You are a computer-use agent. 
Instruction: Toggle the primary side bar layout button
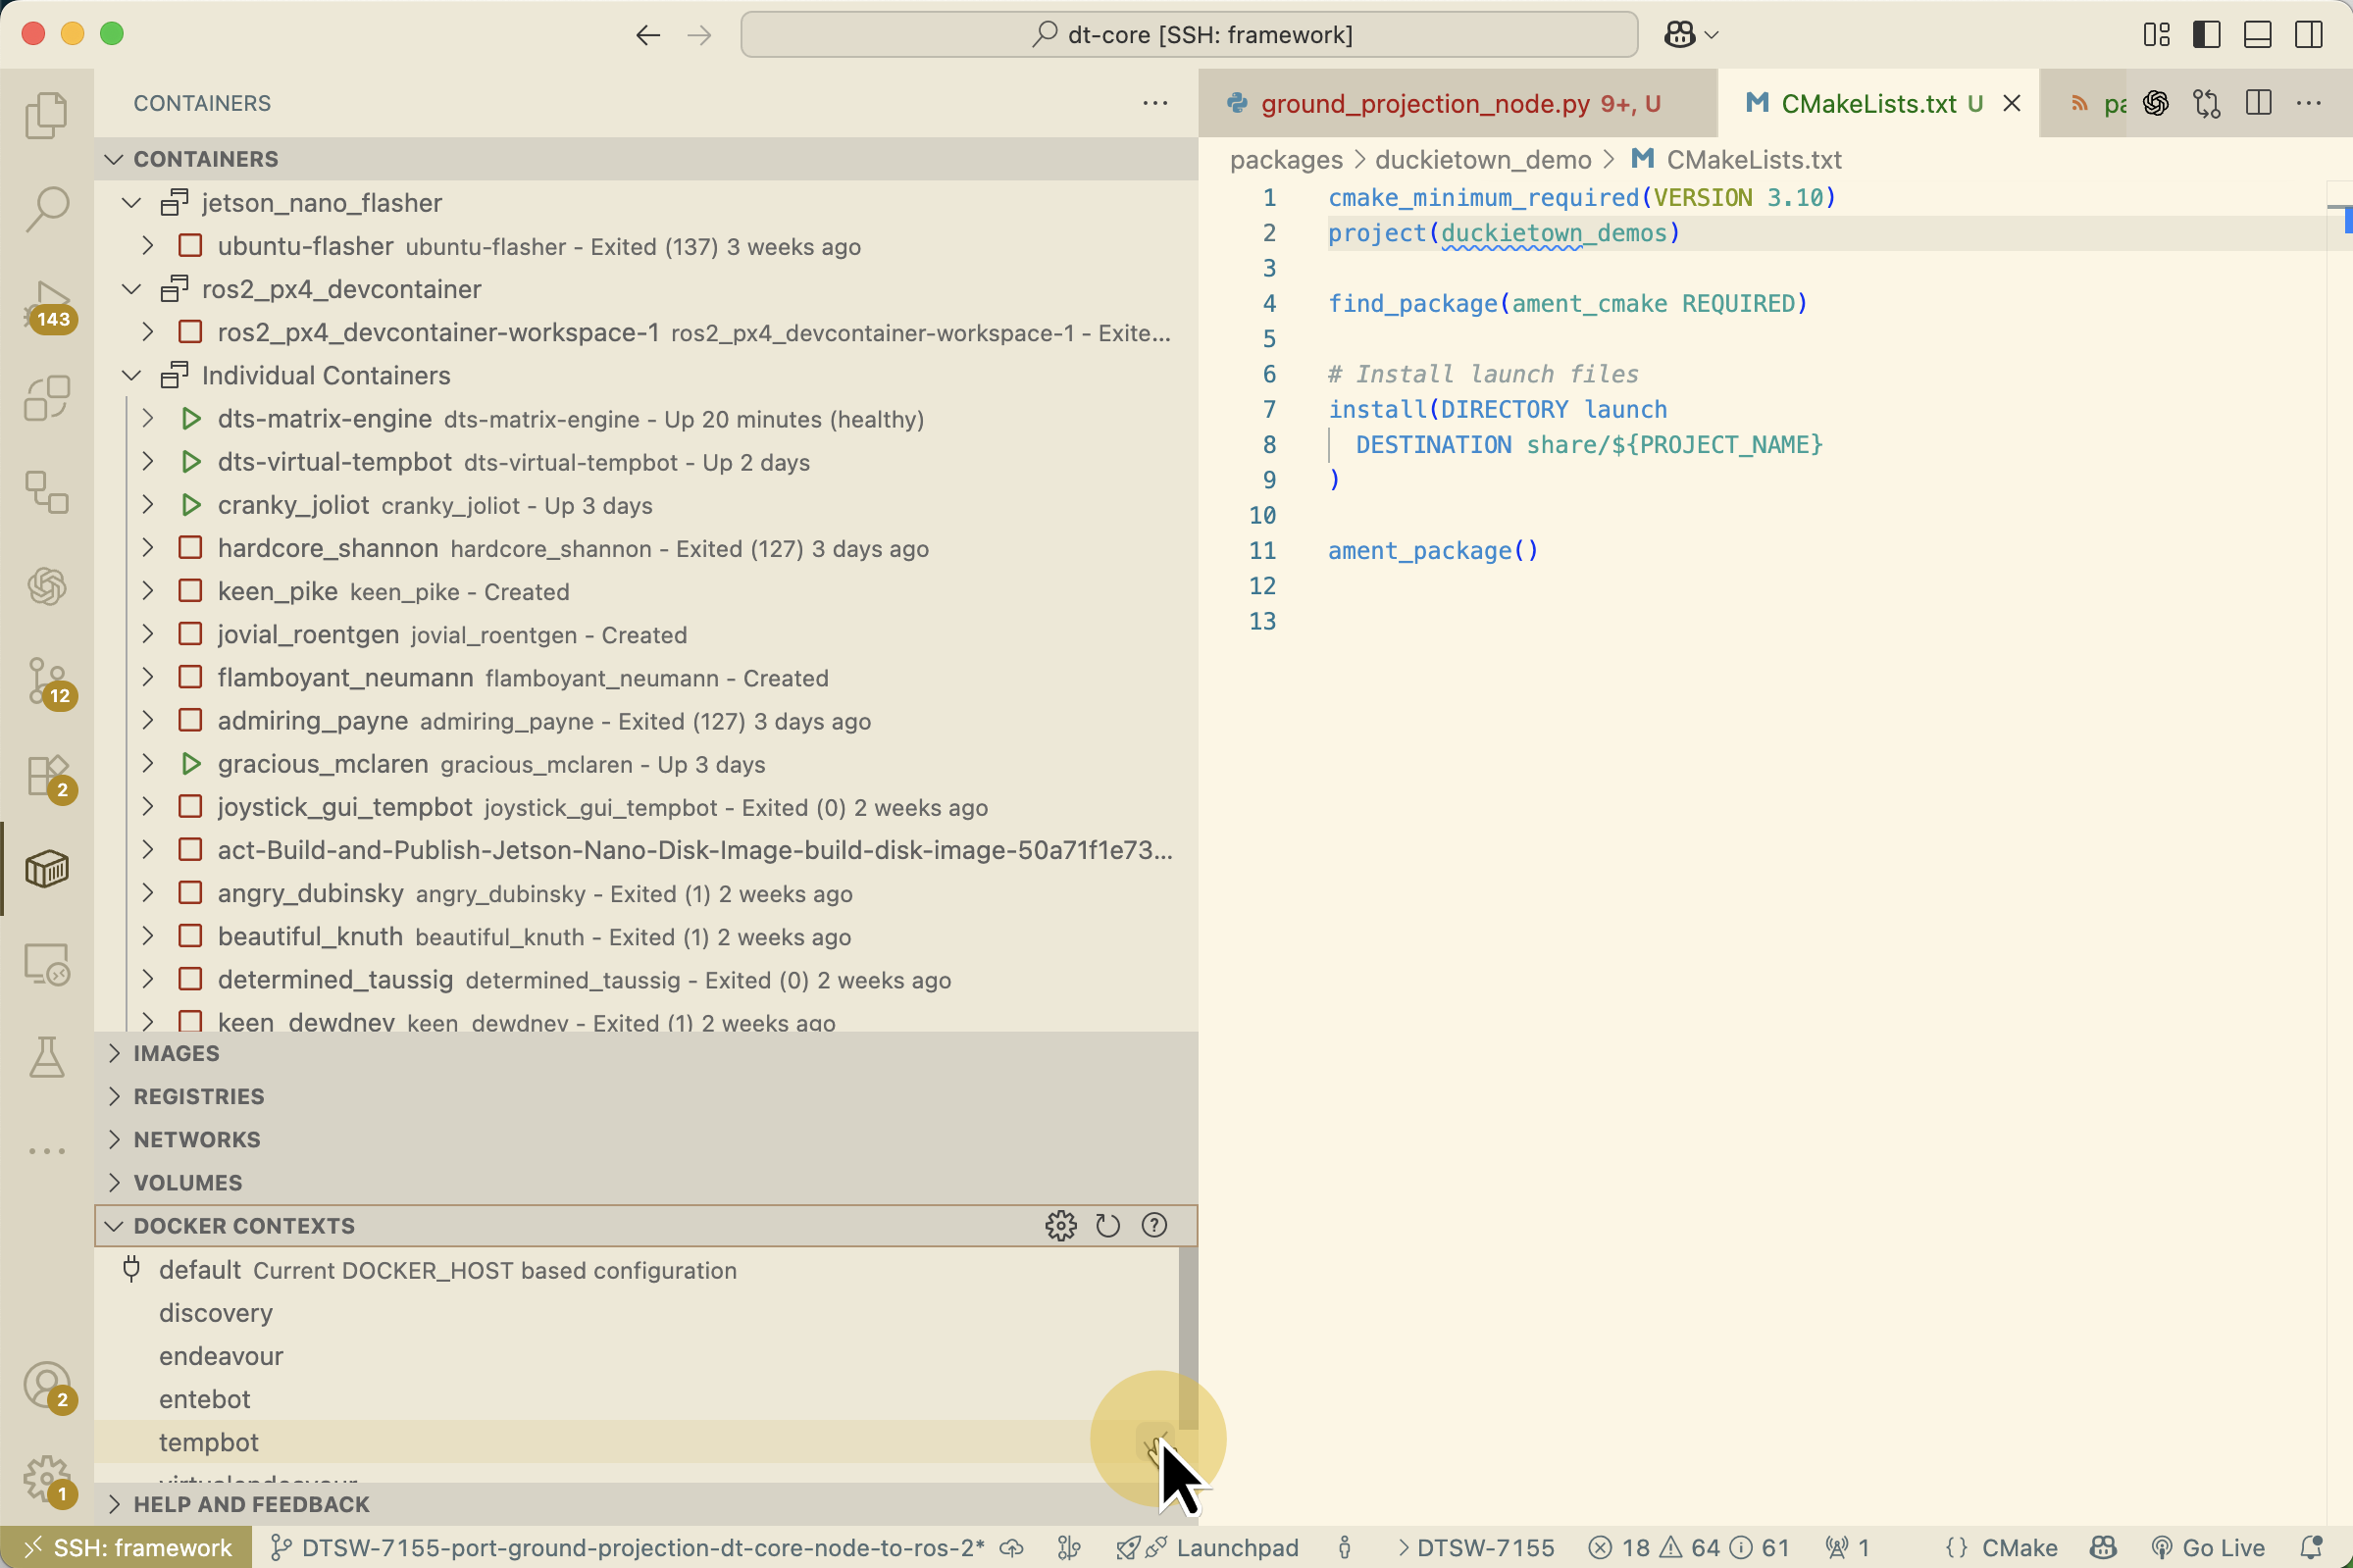pos(2206,35)
